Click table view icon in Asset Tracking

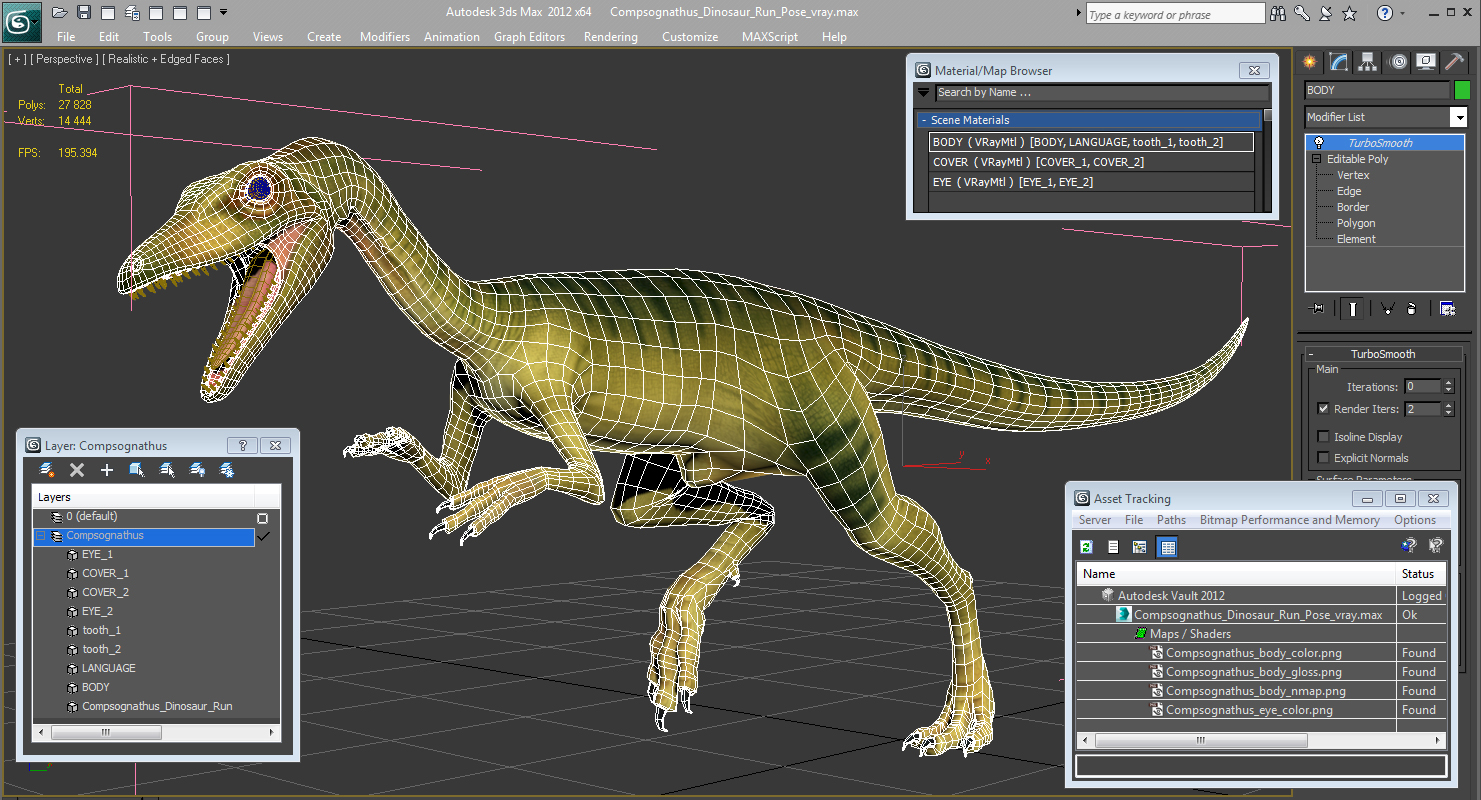pos(1167,546)
